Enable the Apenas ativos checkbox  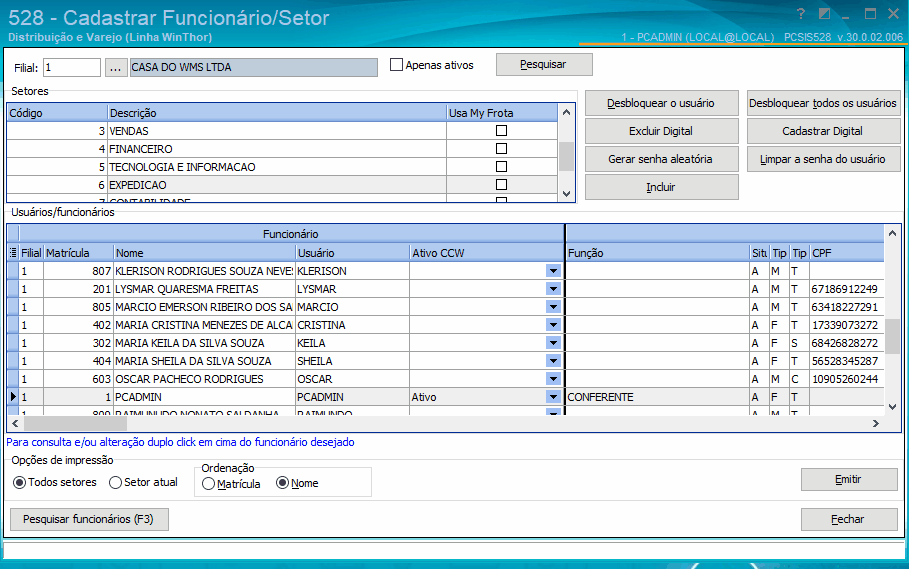click(x=397, y=65)
